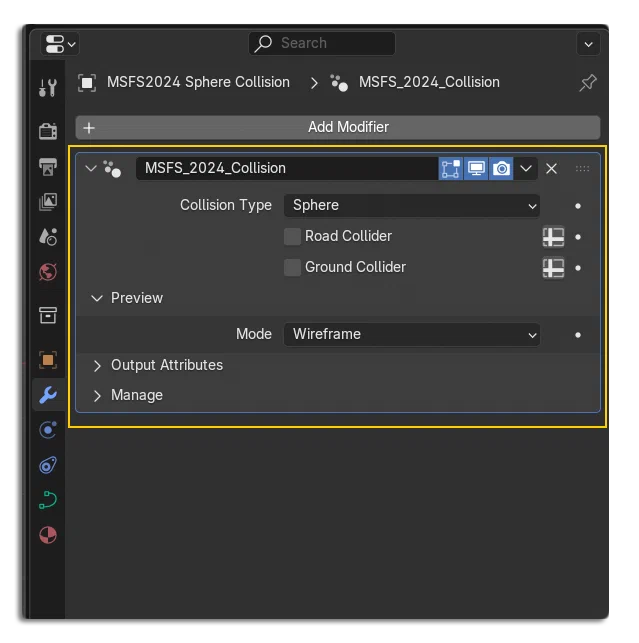This screenshot has width=639, height=643.
Task: Click the Search field in the header
Action: [322, 43]
